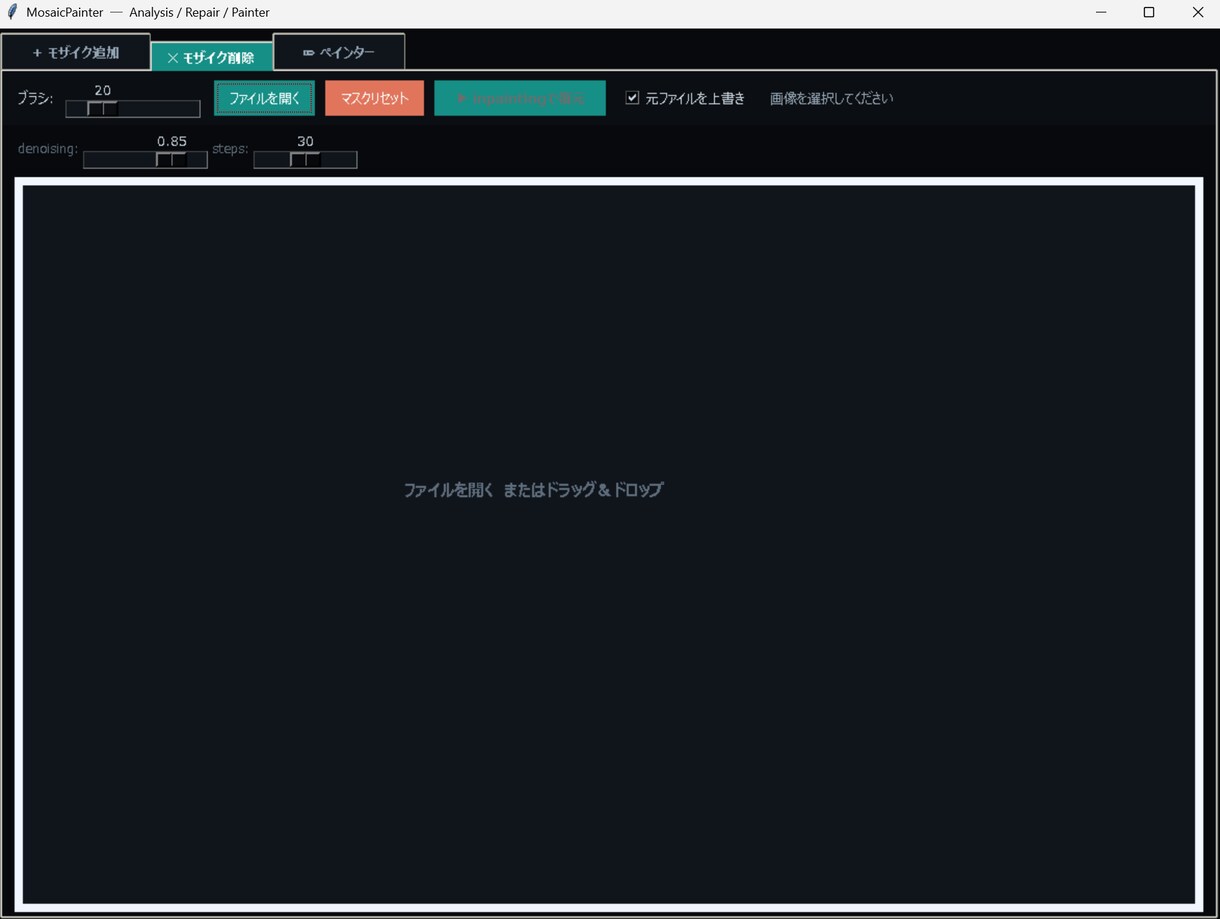The height and width of the screenshot is (919, 1220).
Task: Reset the mask with マスクリセット button
Action: click(x=375, y=98)
